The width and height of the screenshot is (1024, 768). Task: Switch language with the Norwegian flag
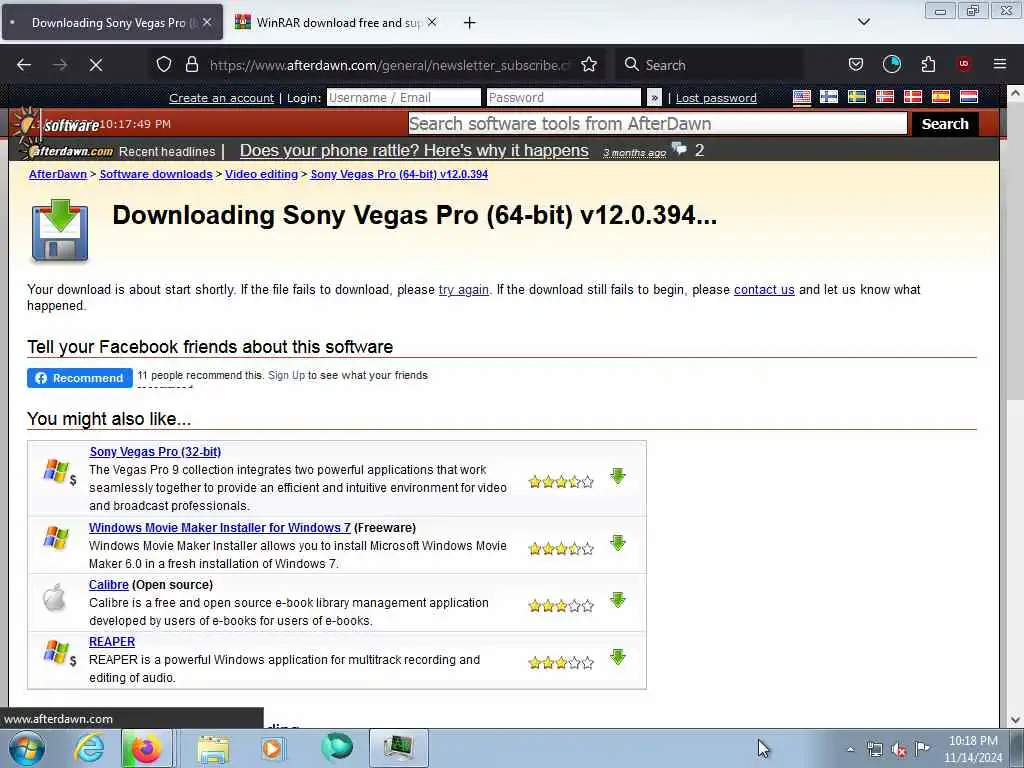[885, 97]
